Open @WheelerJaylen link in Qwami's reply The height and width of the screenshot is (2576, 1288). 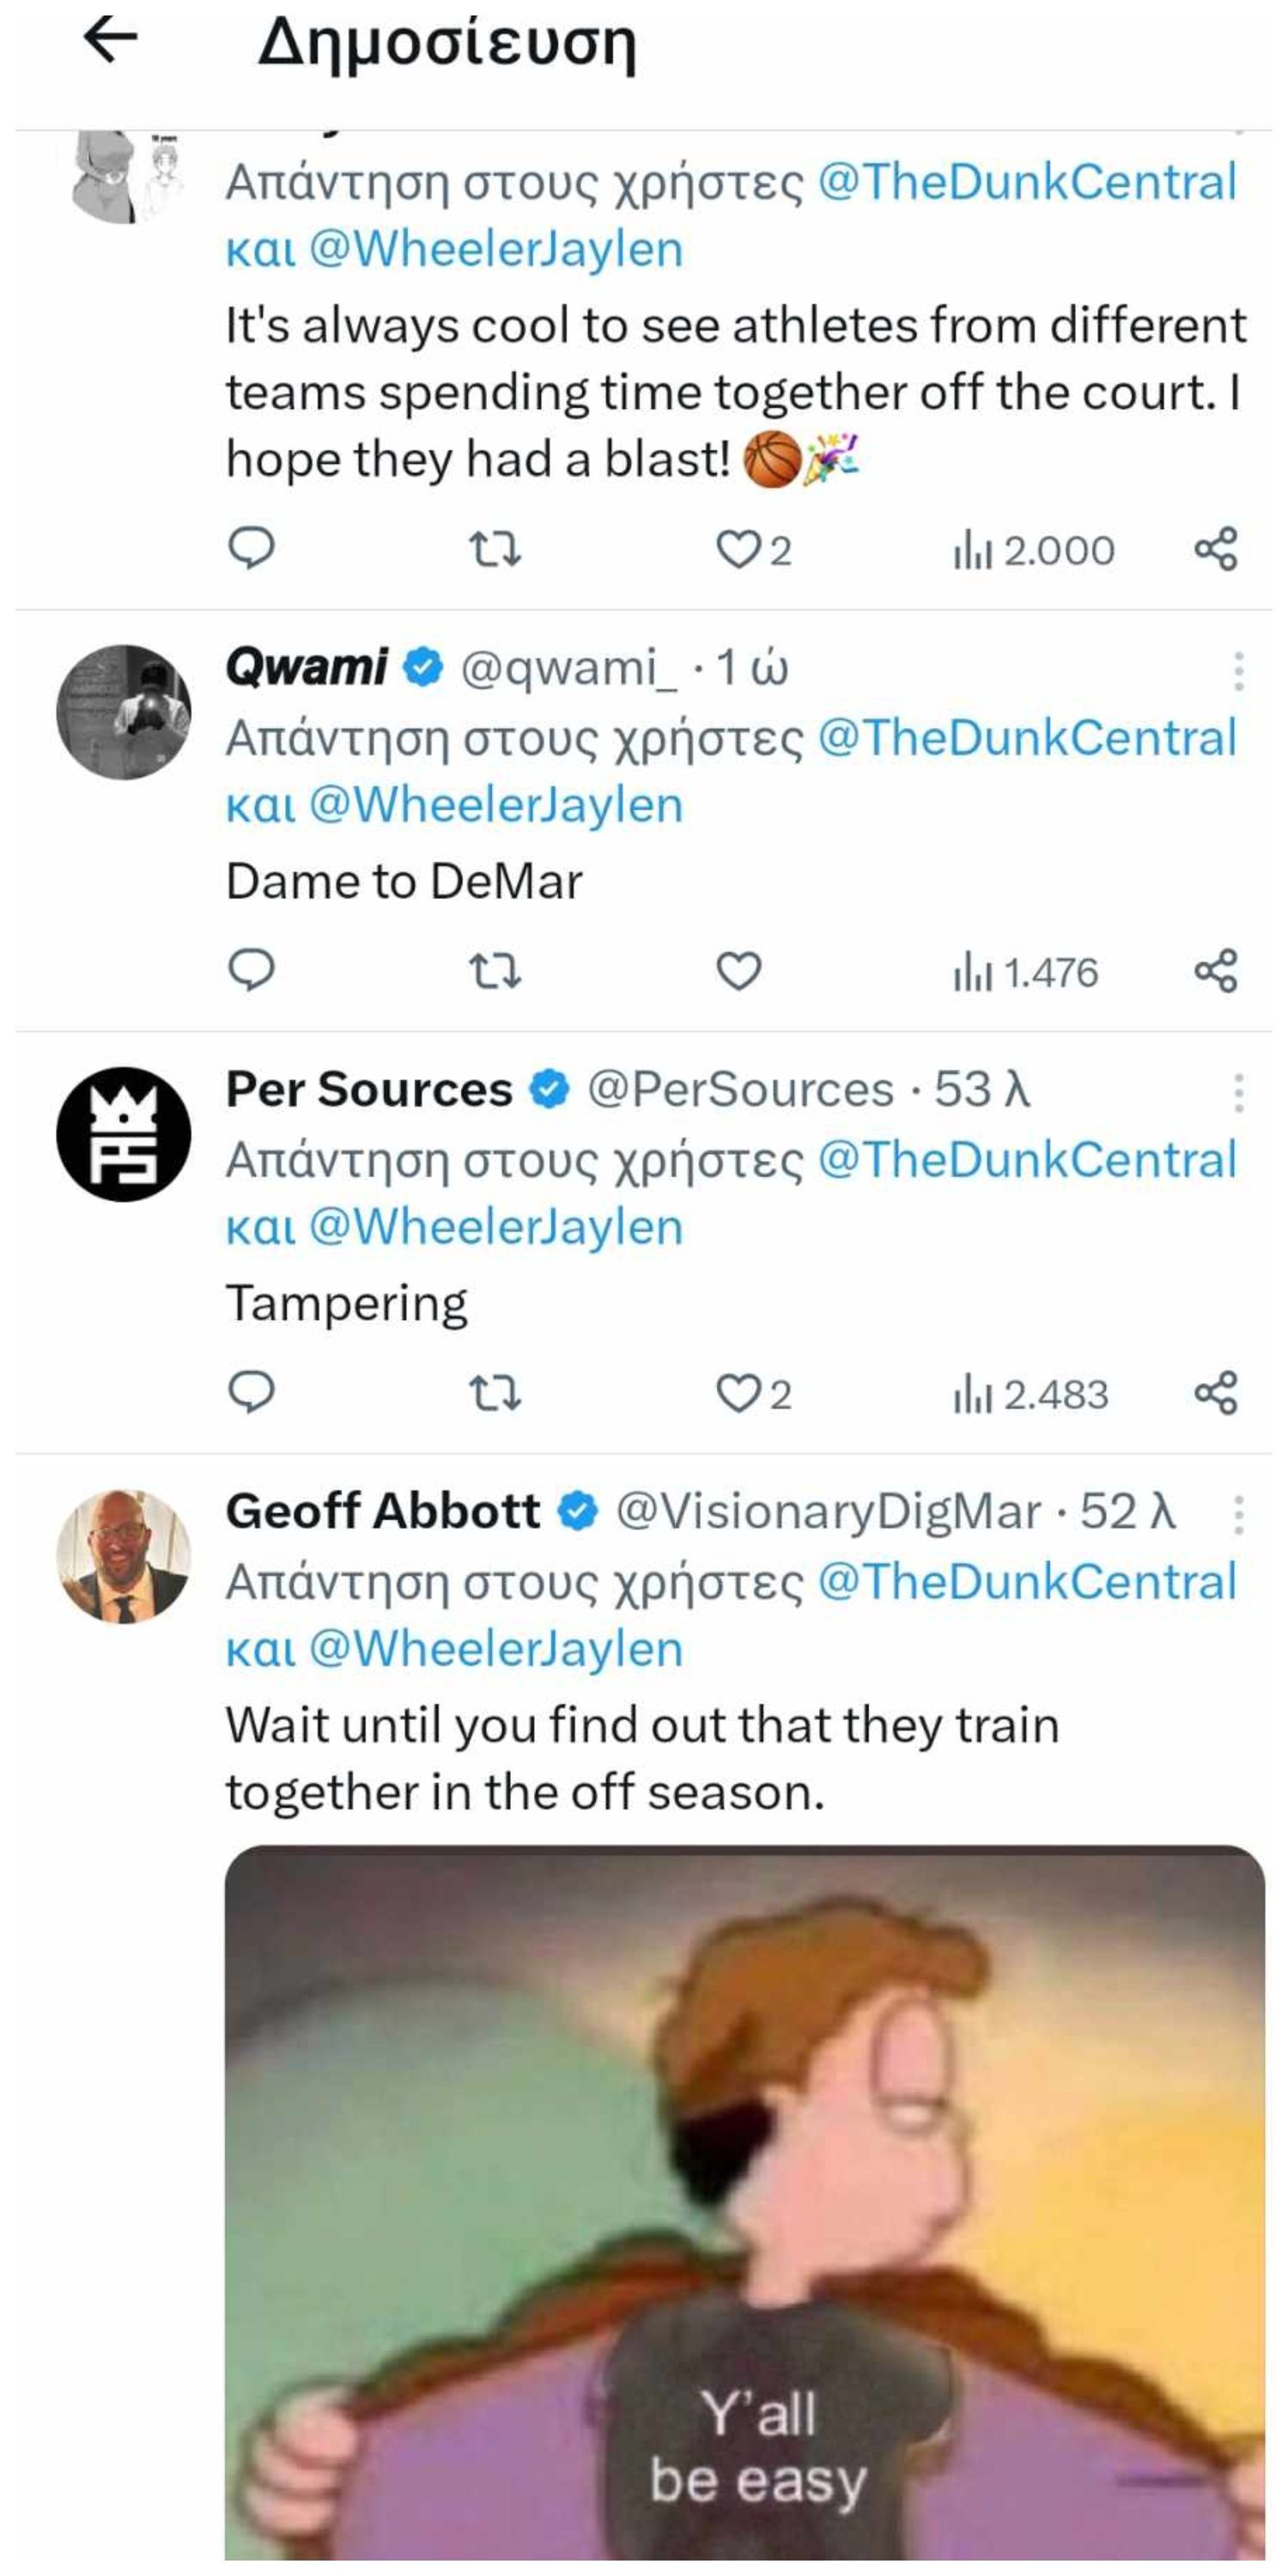click(x=495, y=804)
